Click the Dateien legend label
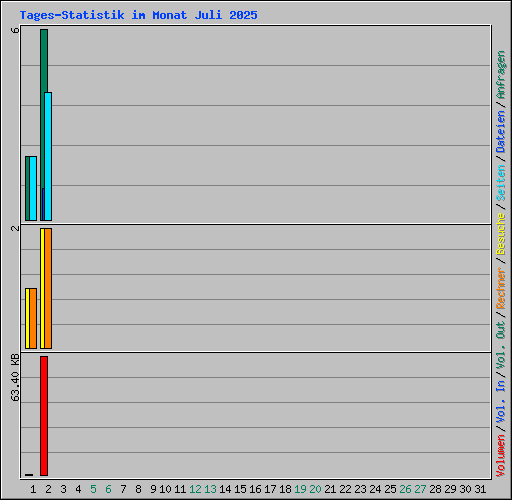The image size is (512, 500). tap(501, 132)
